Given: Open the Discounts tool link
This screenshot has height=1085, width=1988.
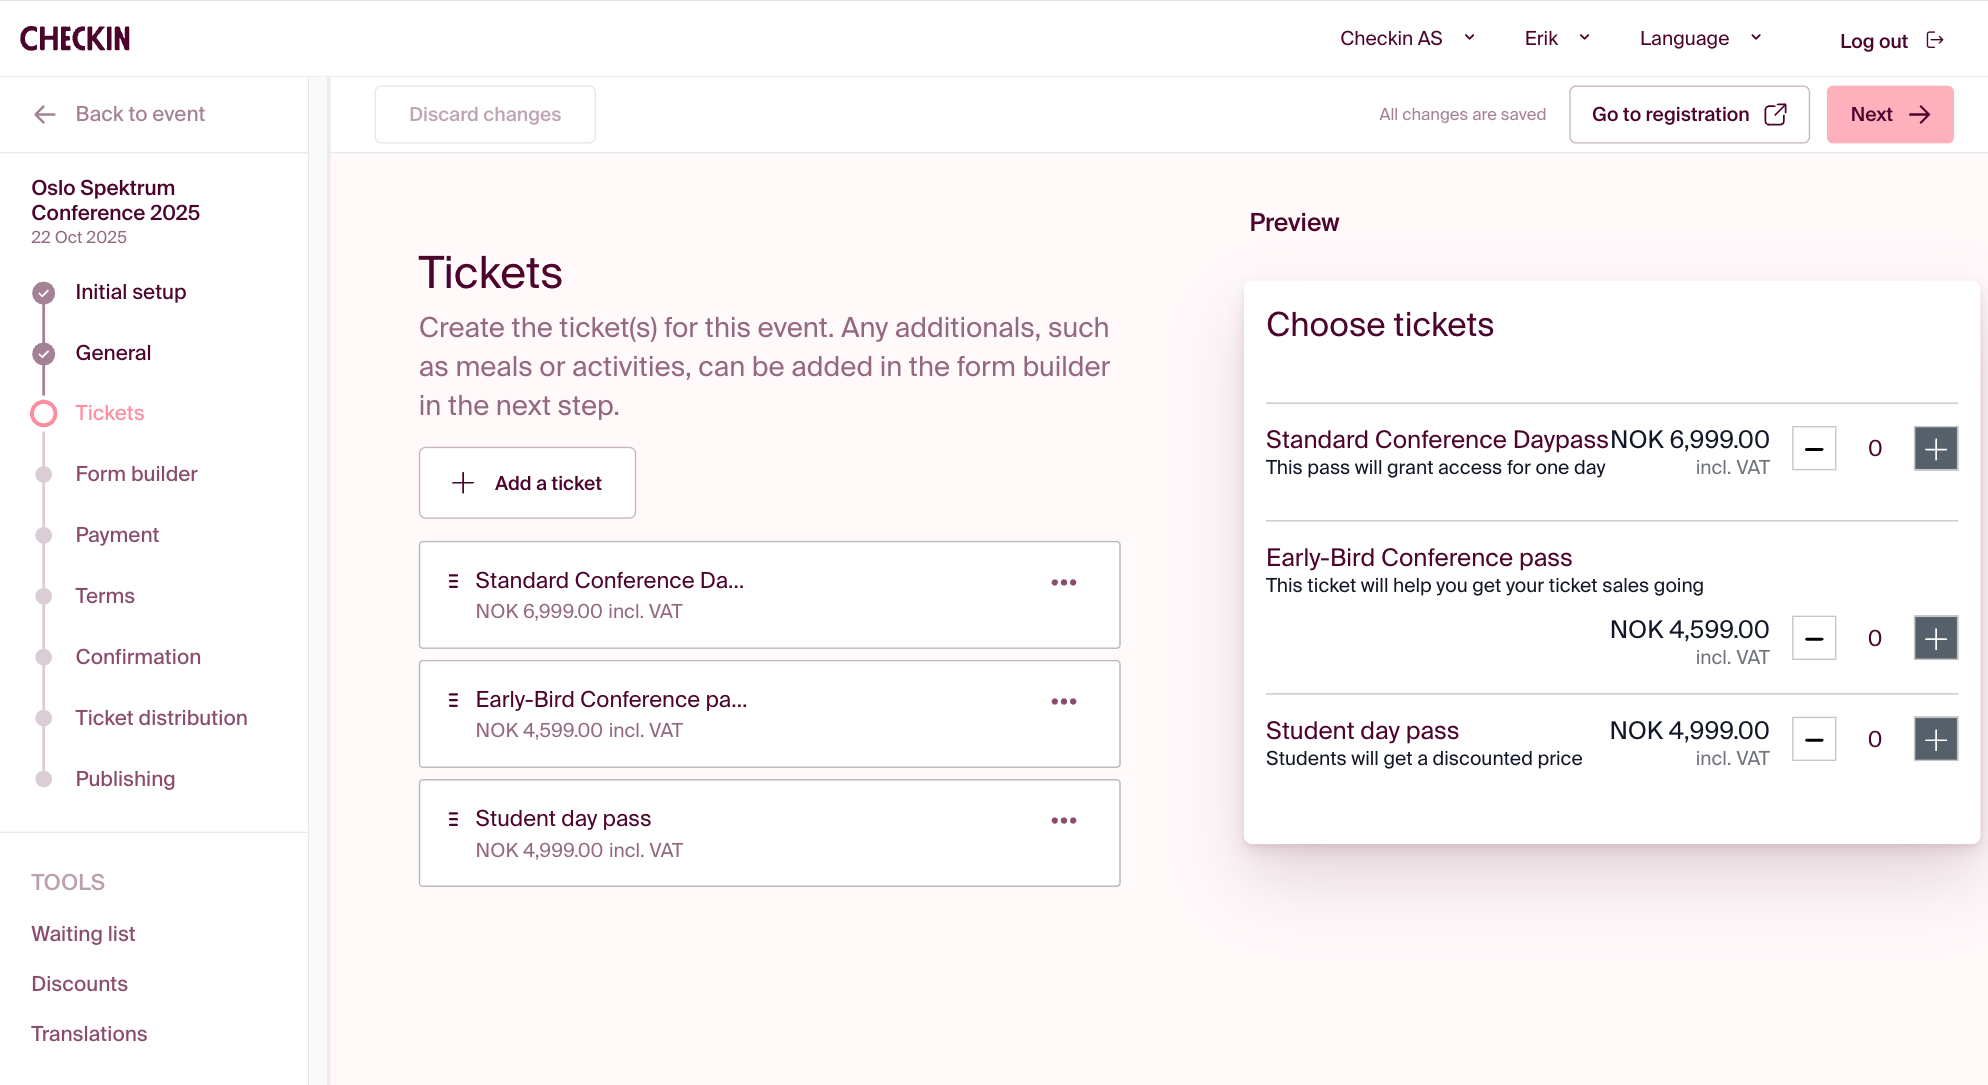Looking at the screenshot, I should [x=79, y=984].
